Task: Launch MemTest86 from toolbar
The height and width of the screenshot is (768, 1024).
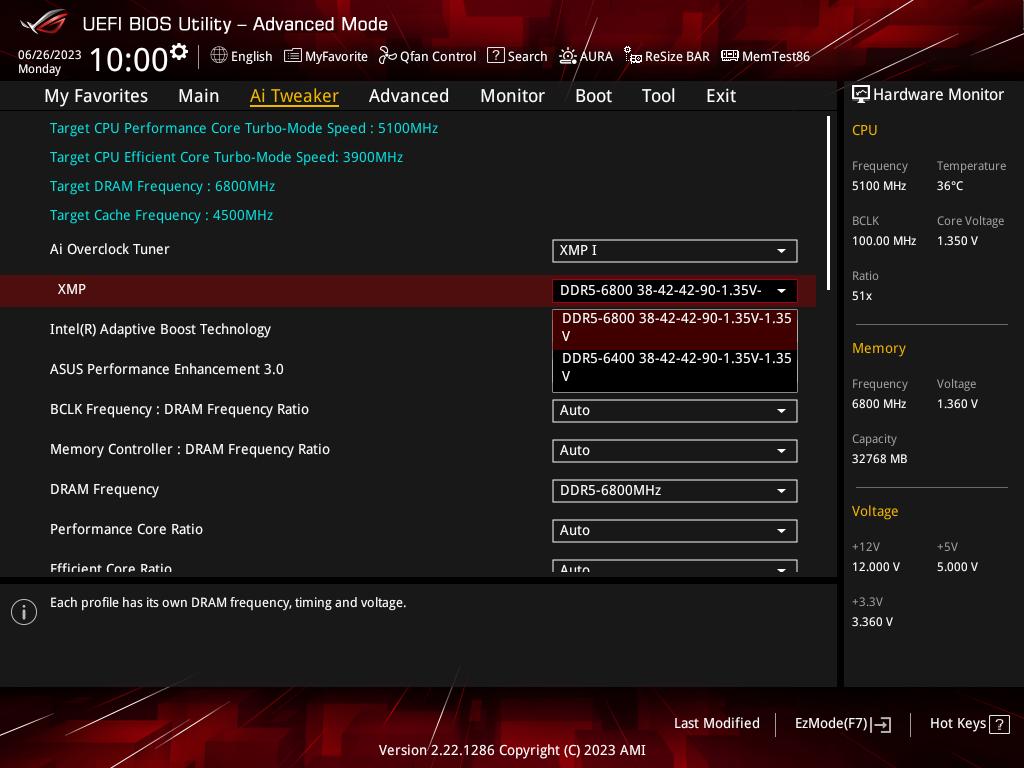Action: [x=765, y=56]
